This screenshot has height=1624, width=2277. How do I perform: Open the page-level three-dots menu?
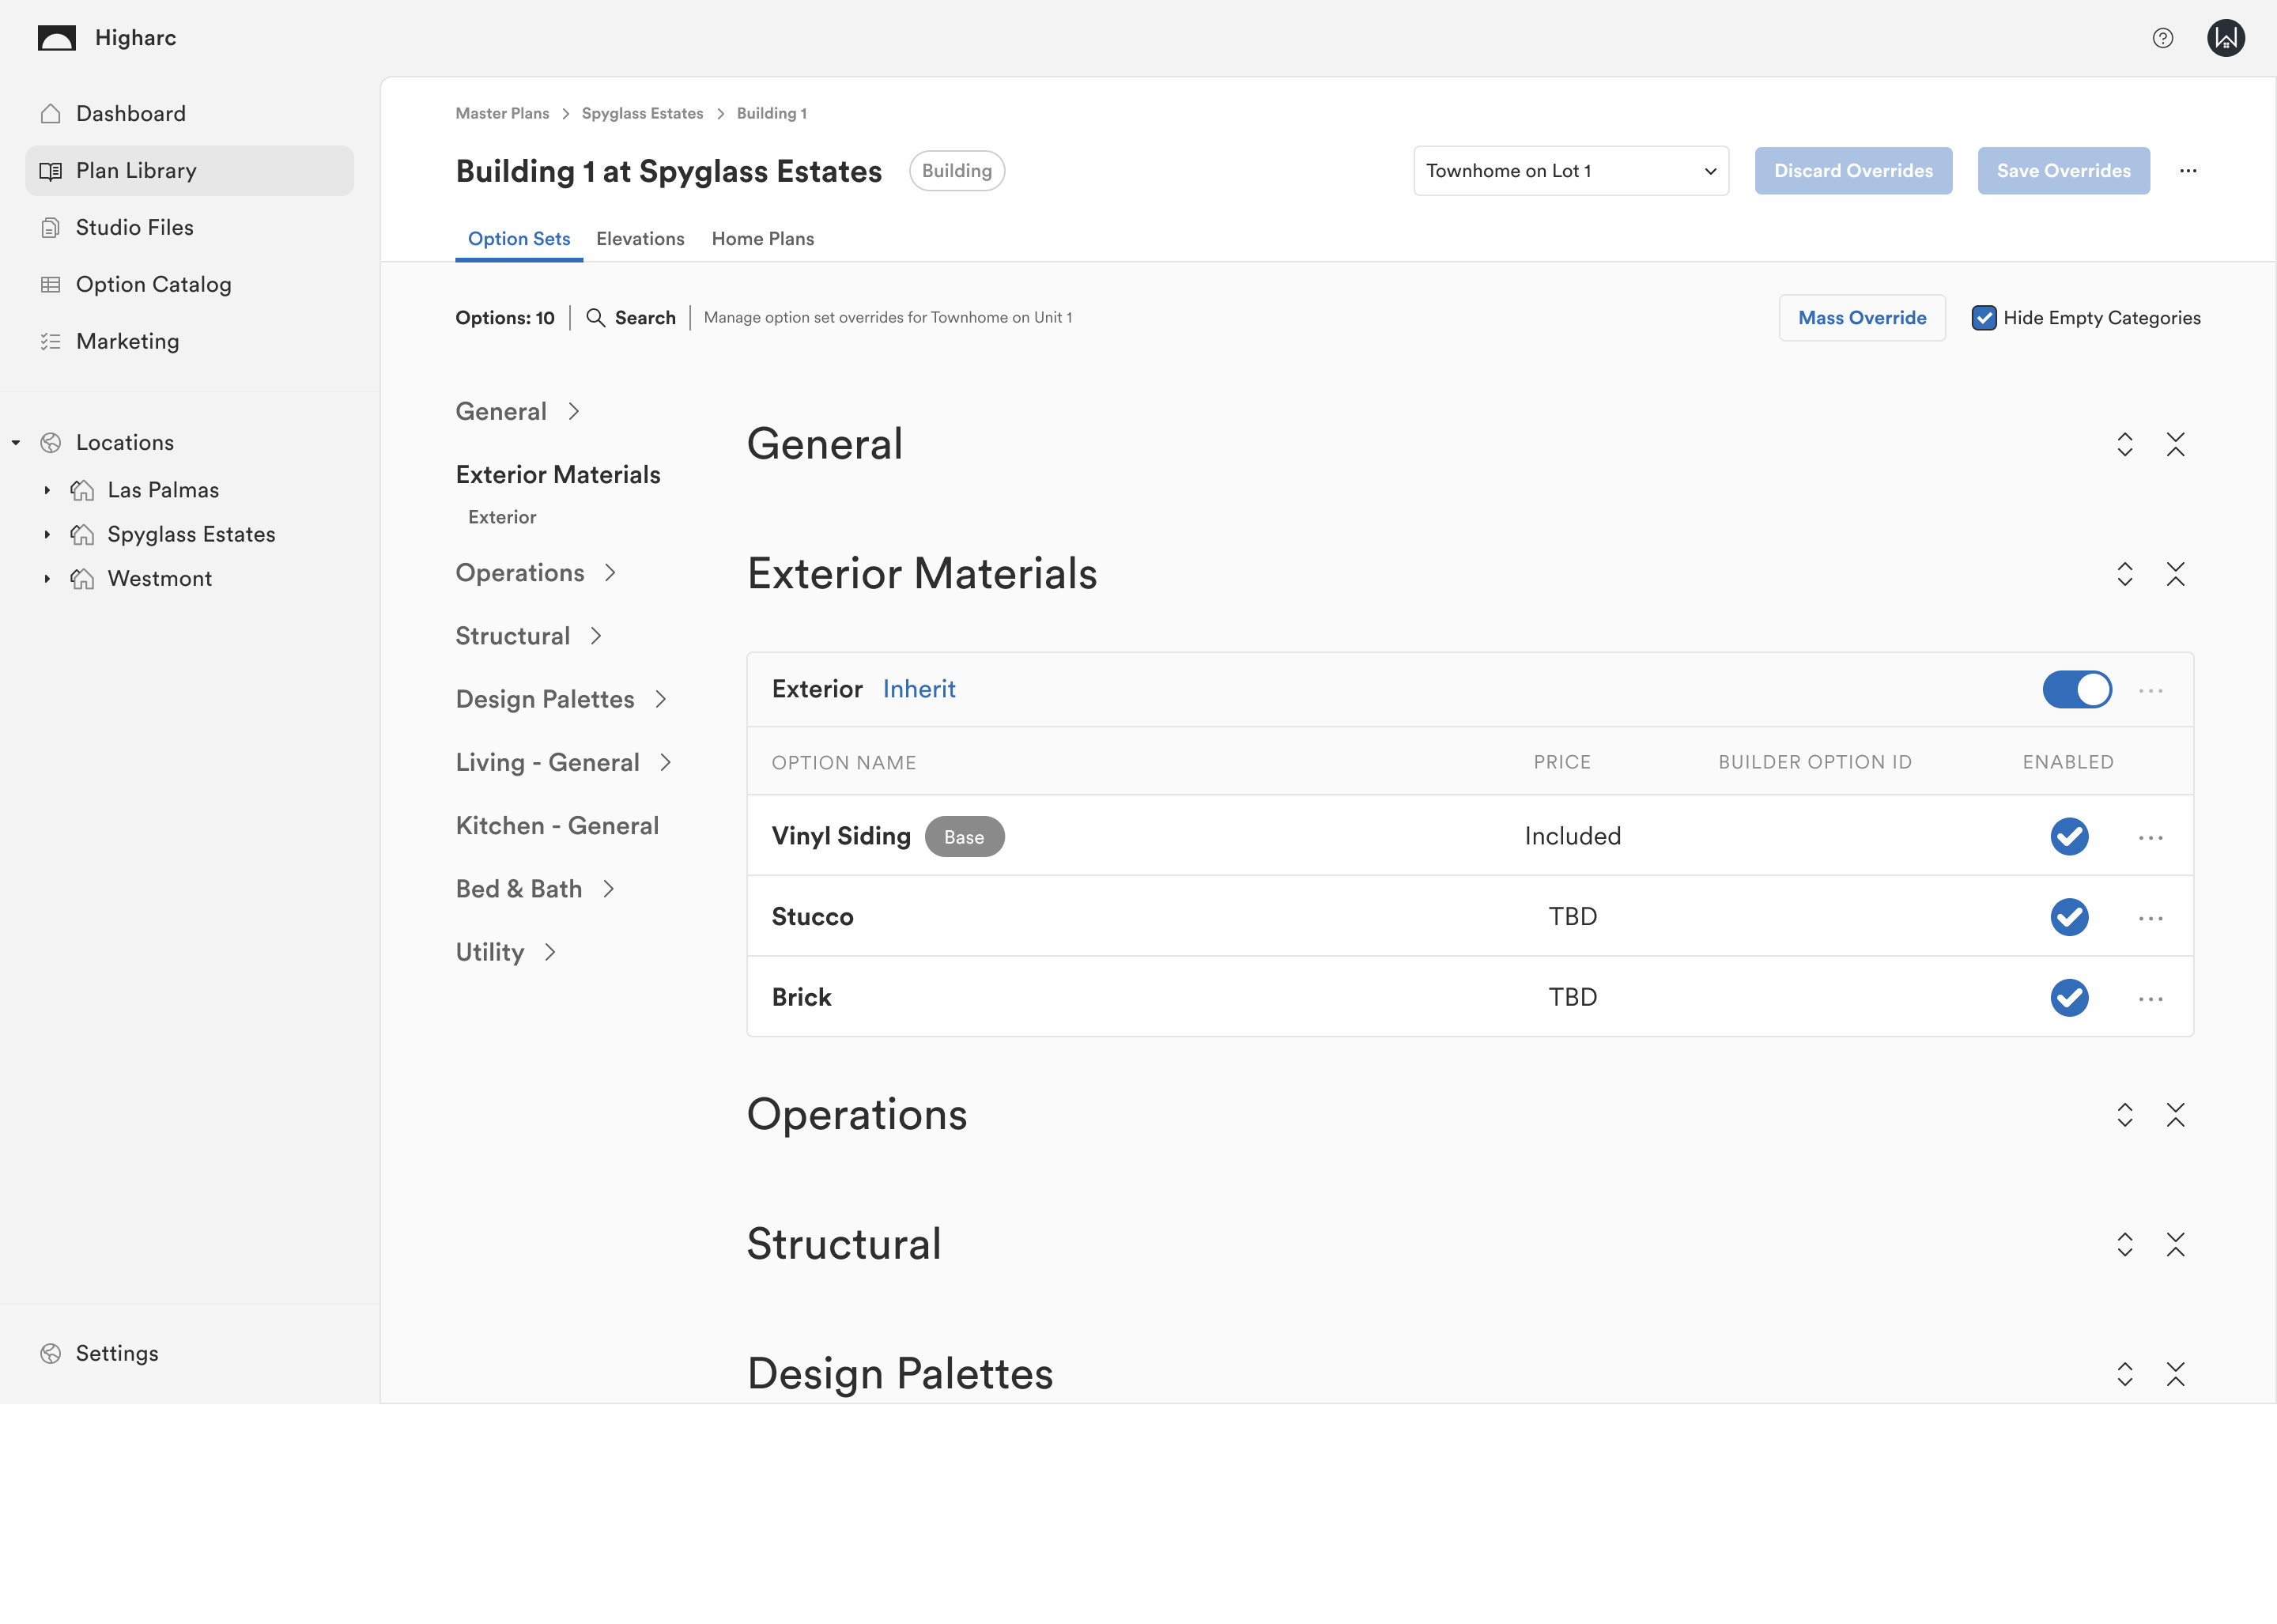[x=2188, y=171]
